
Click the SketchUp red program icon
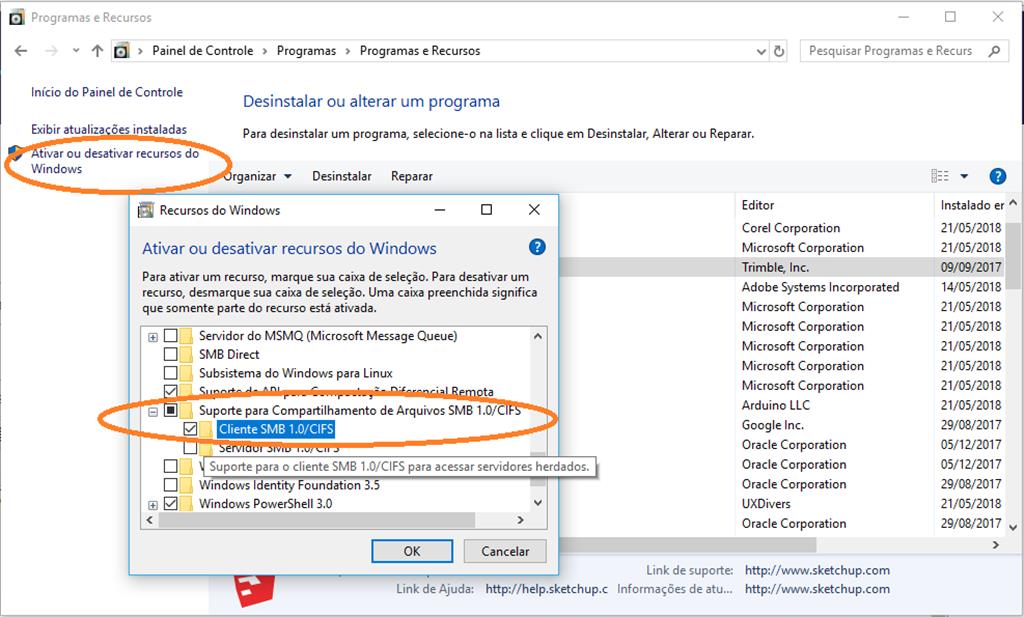point(256,590)
